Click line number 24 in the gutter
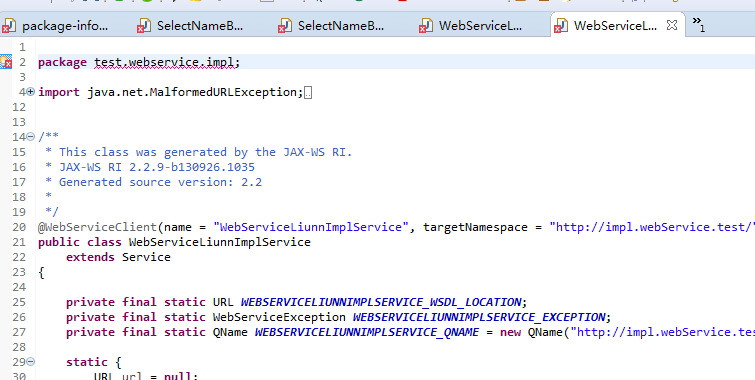This screenshot has width=755, height=380. (19, 287)
